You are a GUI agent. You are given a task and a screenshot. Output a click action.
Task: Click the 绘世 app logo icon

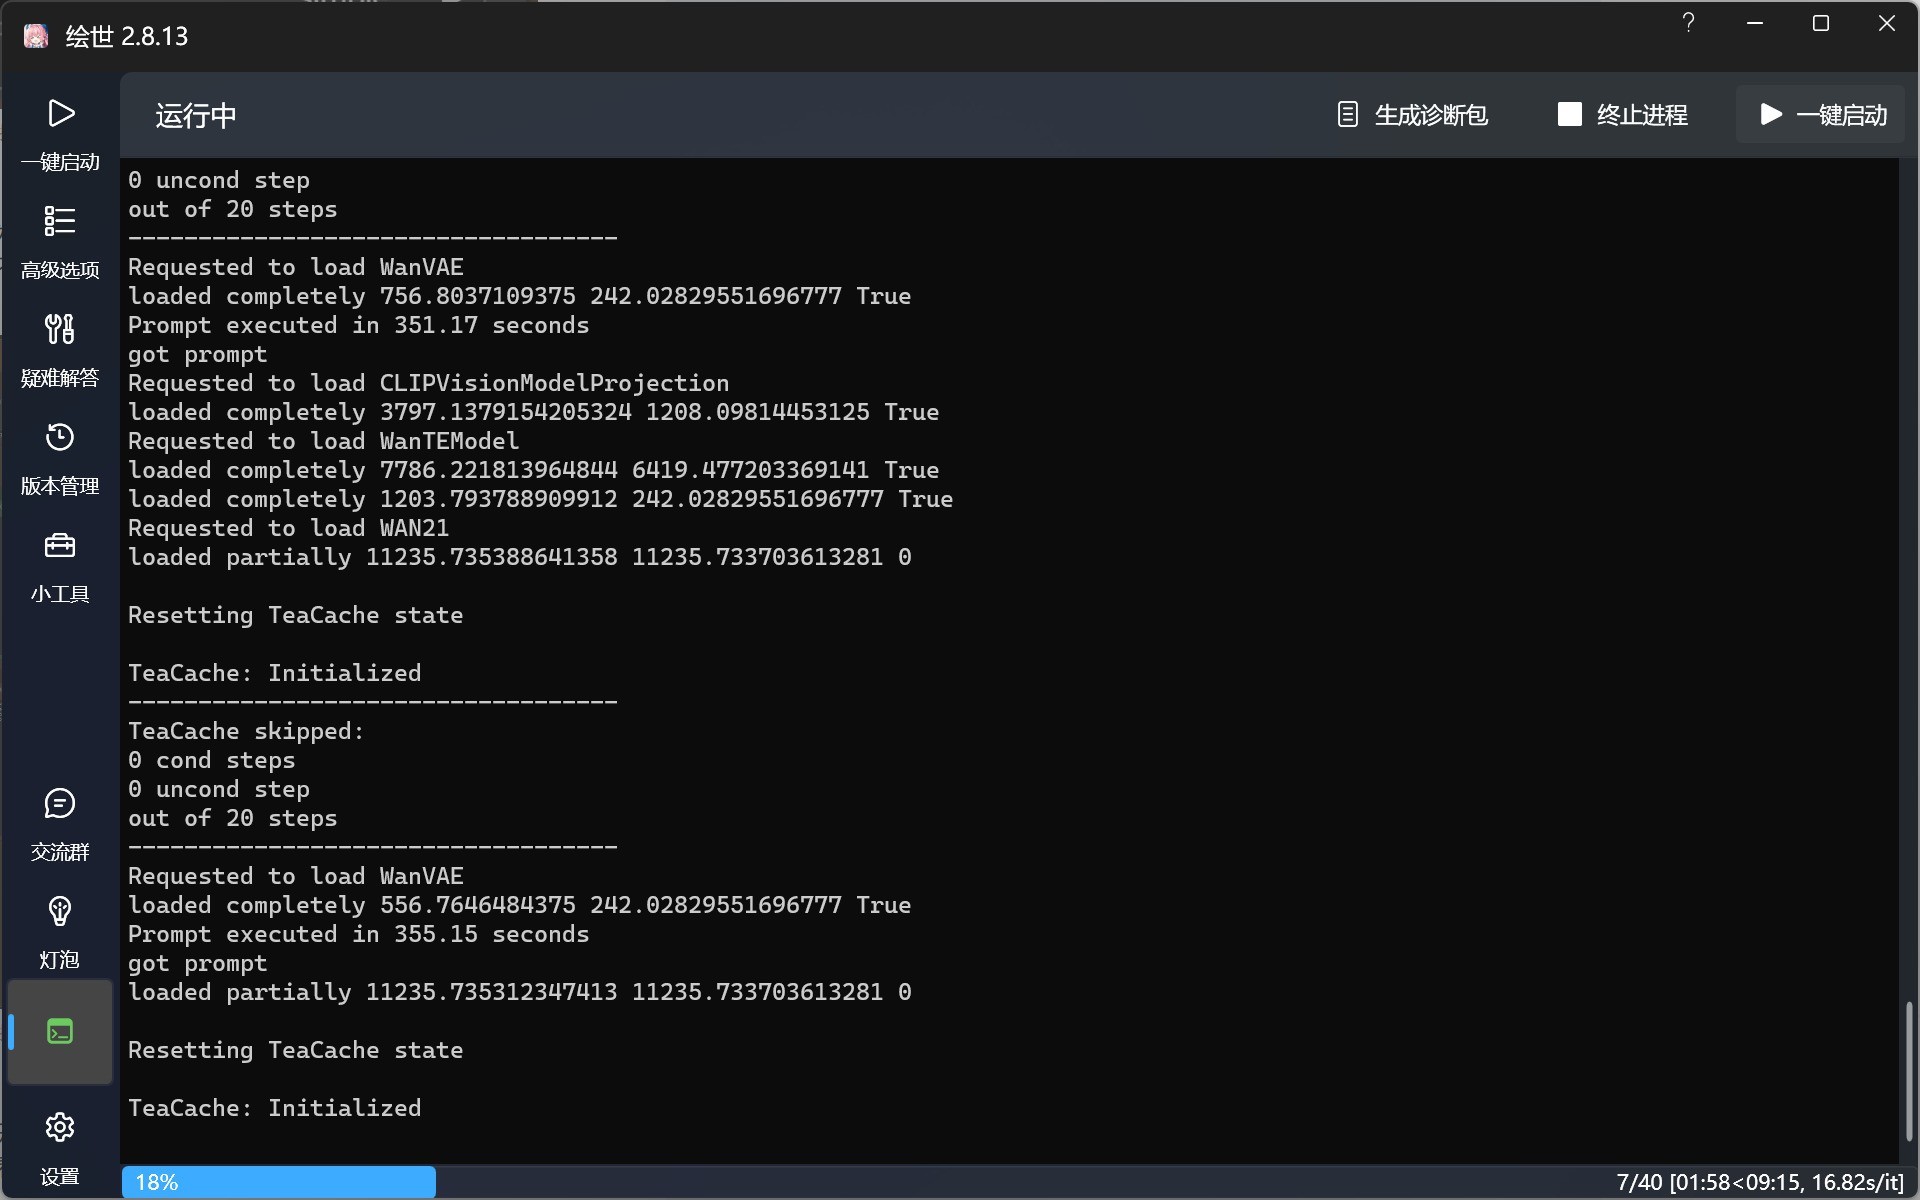(36, 36)
